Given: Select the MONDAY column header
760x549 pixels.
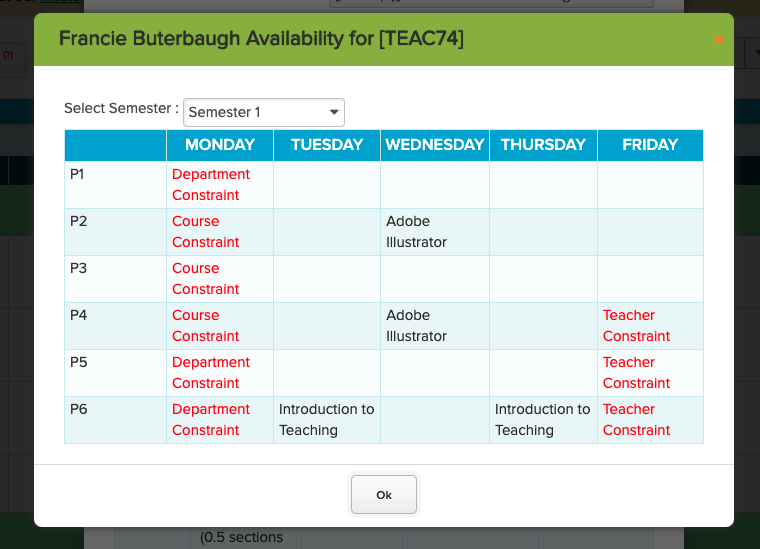Looking at the screenshot, I should pos(220,145).
